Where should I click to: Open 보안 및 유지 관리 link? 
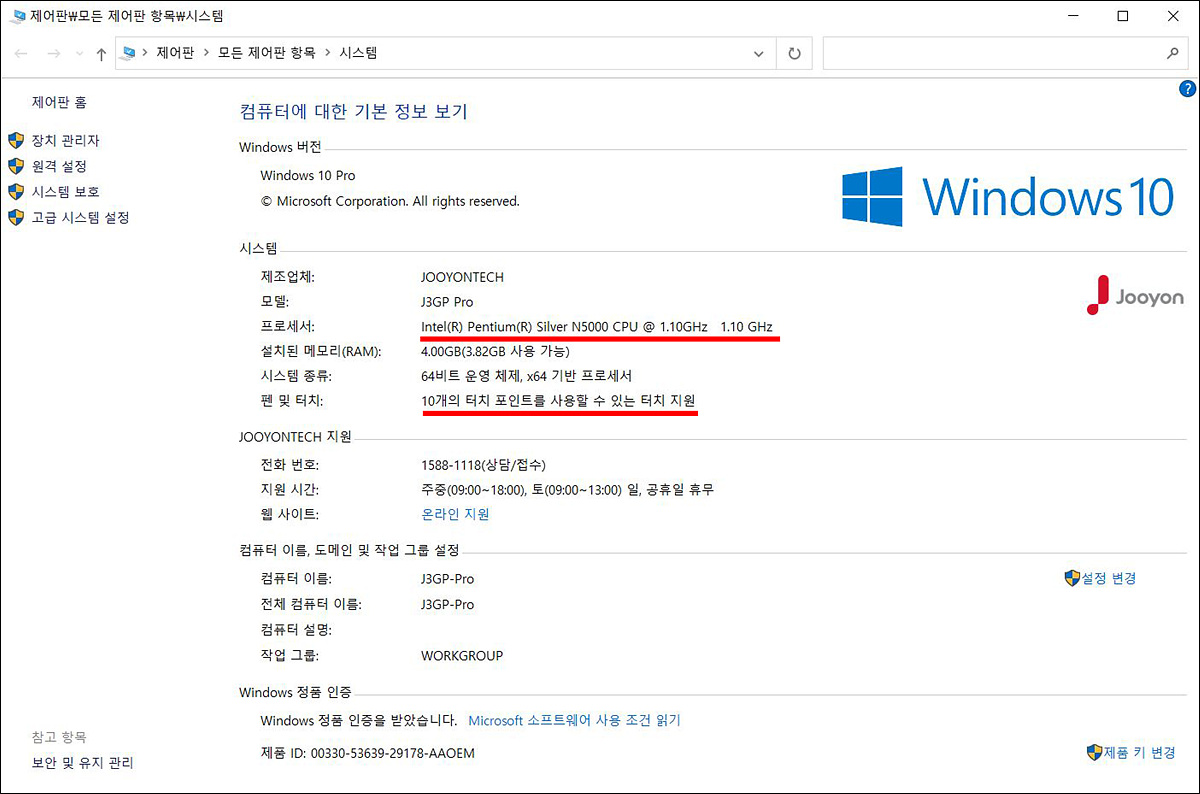82,763
